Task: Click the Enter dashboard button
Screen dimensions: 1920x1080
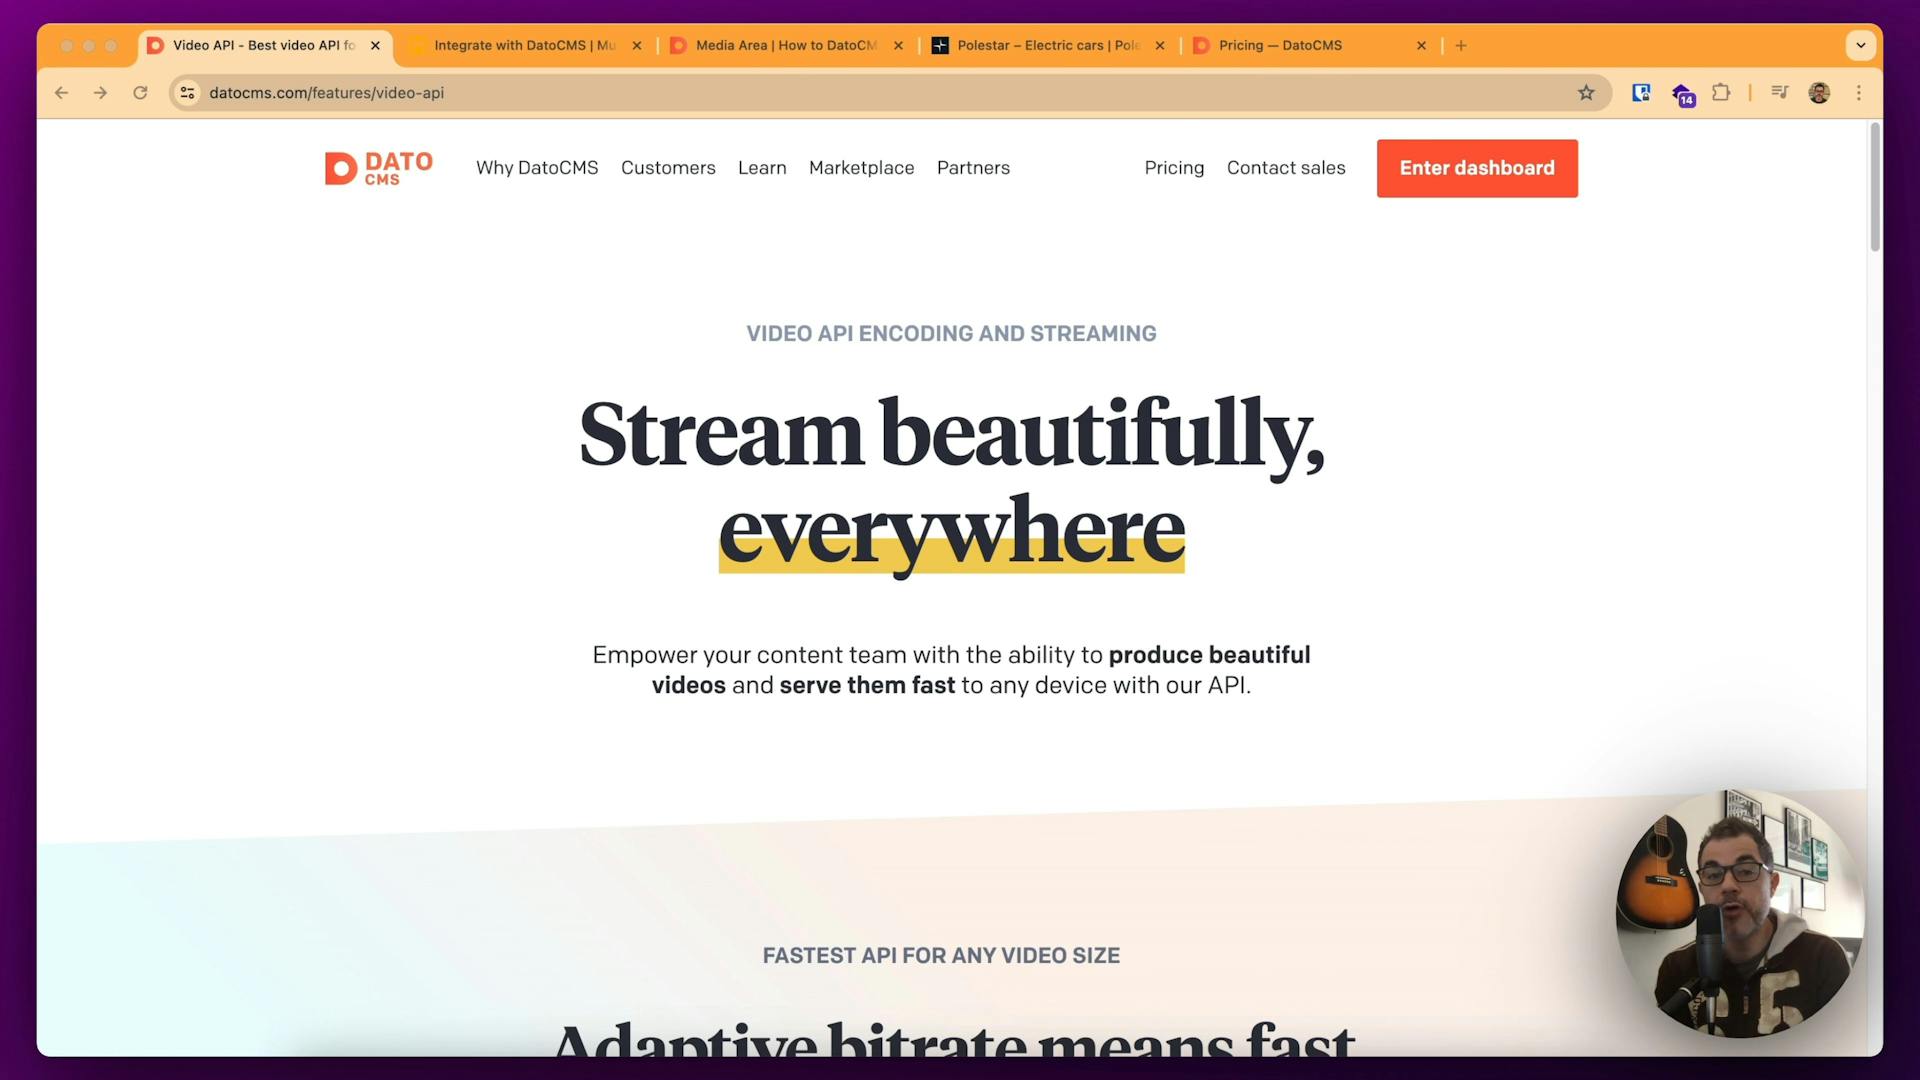Action: [x=1476, y=167]
